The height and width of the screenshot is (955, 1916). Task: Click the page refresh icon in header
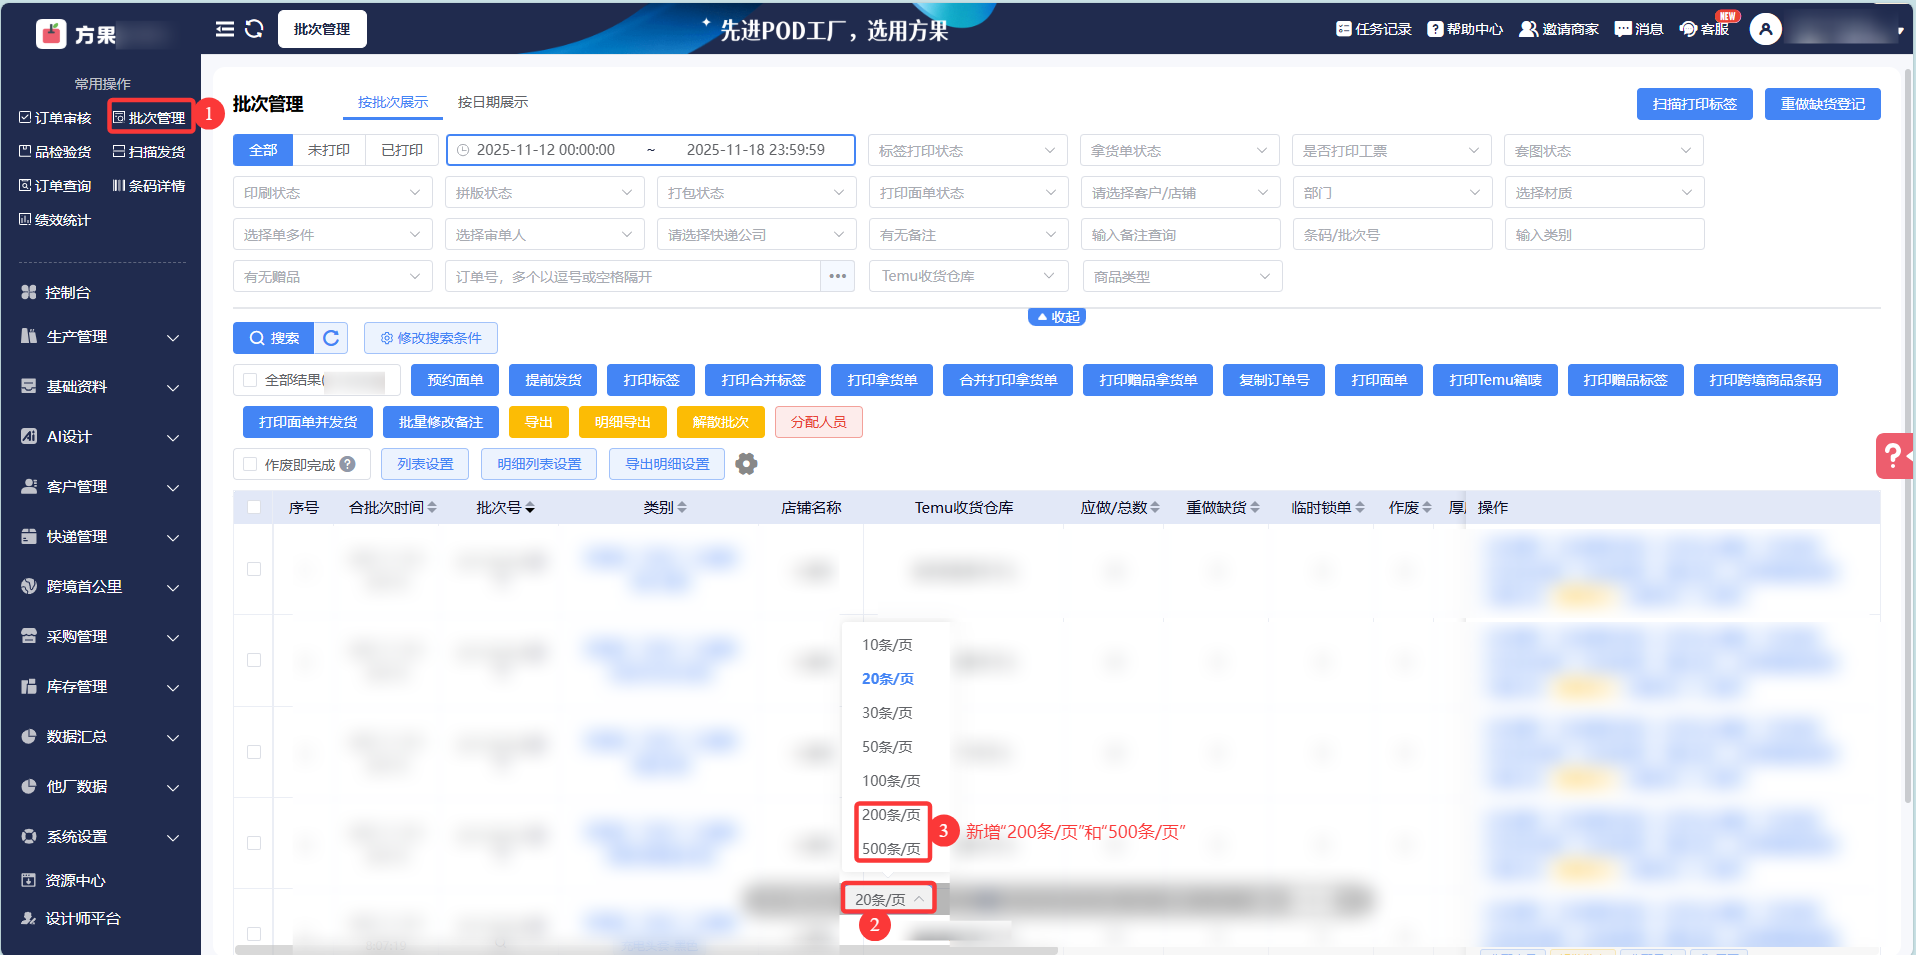point(254,29)
